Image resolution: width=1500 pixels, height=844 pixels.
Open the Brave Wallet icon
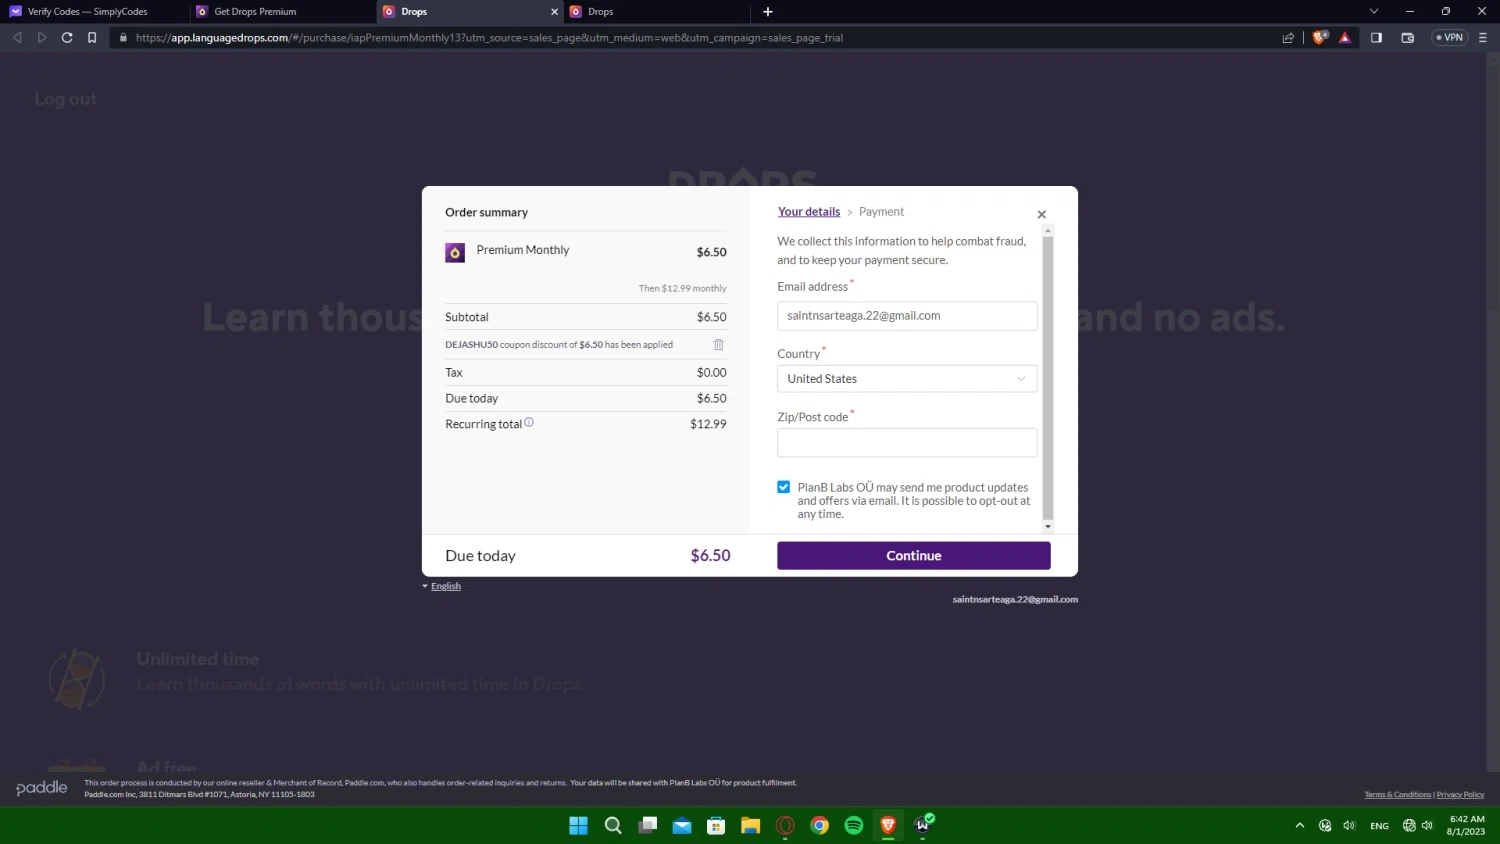coord(1407,38)
